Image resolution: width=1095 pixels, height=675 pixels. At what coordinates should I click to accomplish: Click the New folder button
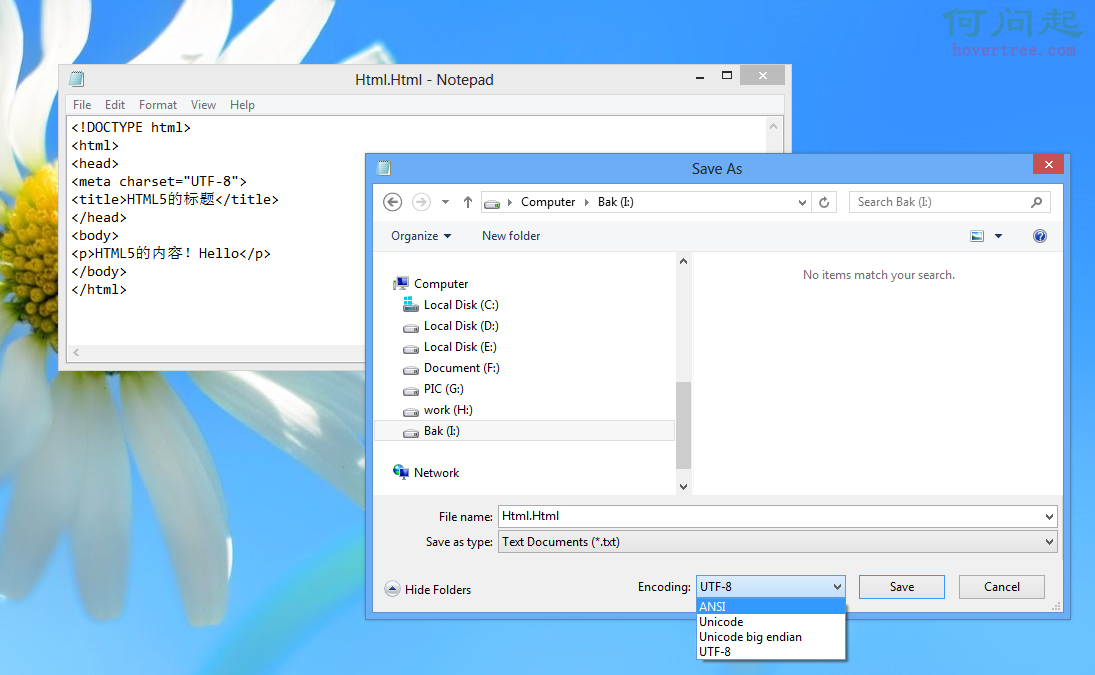(511, 236)
